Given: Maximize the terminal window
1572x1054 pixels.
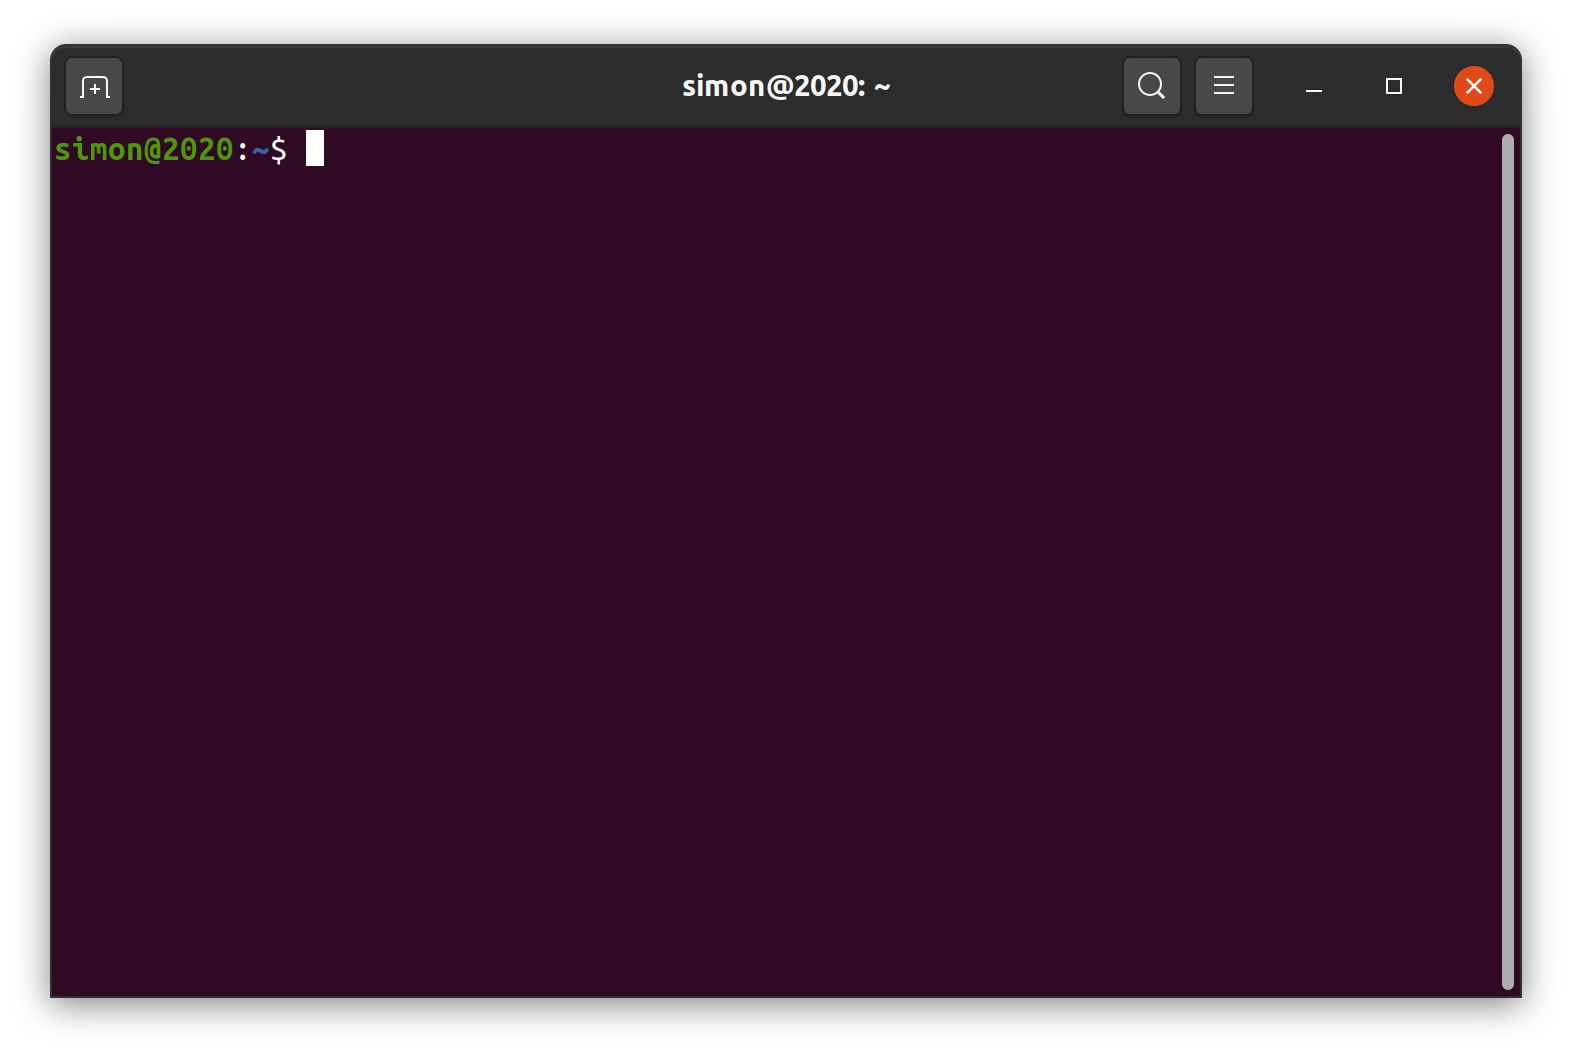Looking at the screenshot, I should 1393,86.
